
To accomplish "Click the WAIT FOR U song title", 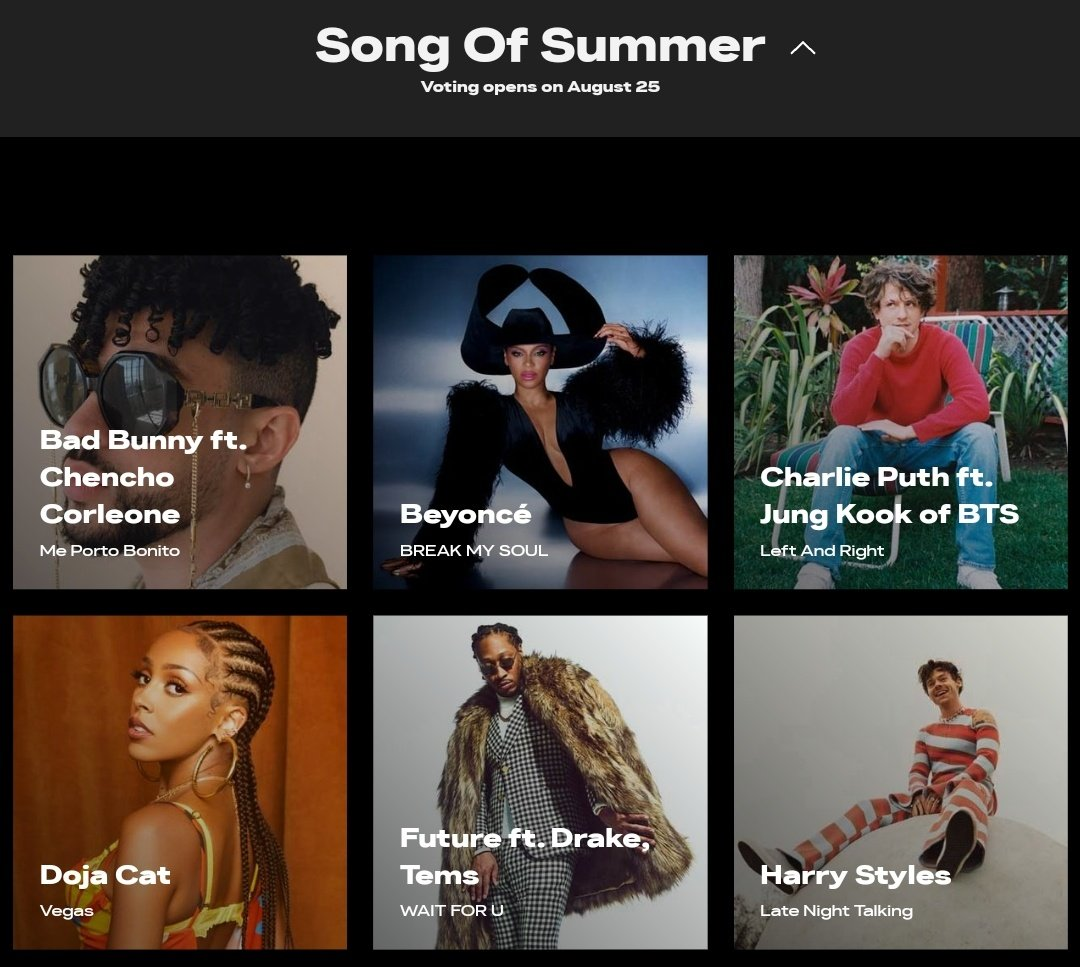I will (452, 911).
